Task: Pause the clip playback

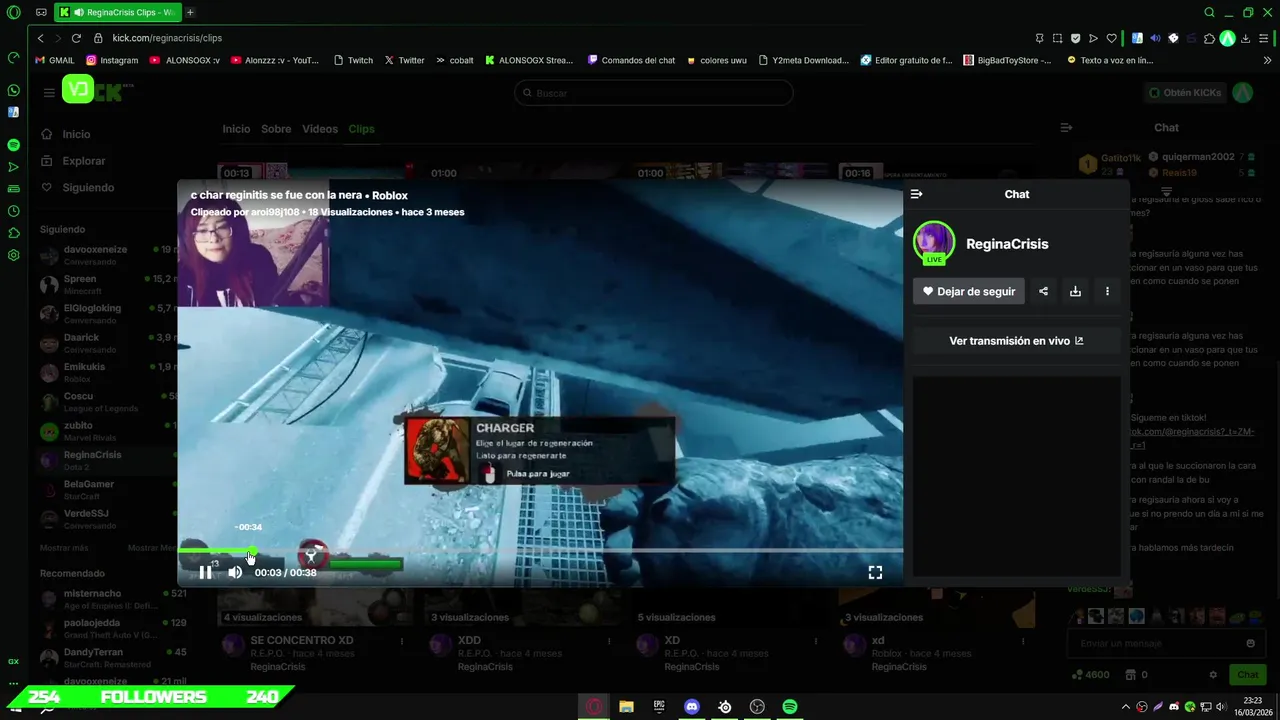Action: coord(205,572)
